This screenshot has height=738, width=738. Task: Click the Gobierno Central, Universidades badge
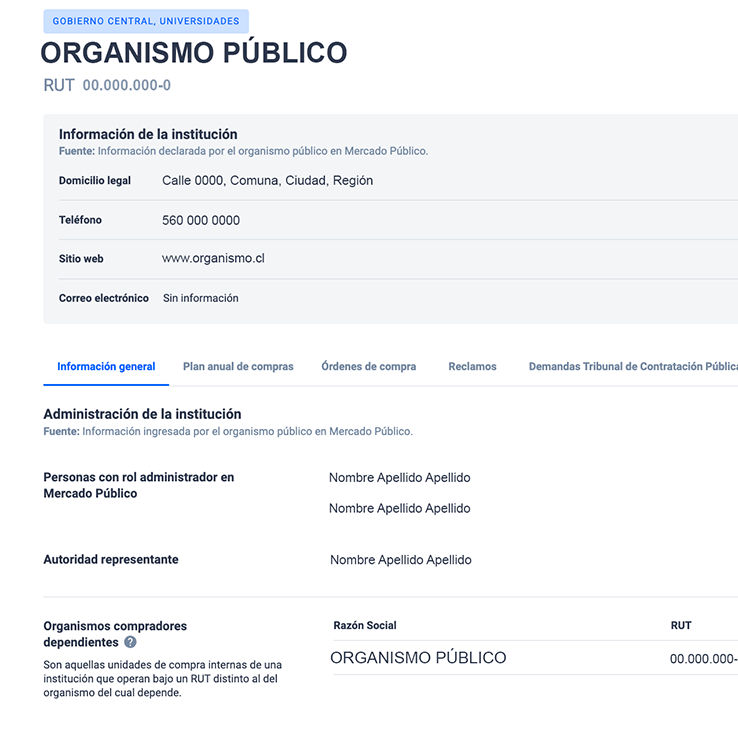pos(146,21)
